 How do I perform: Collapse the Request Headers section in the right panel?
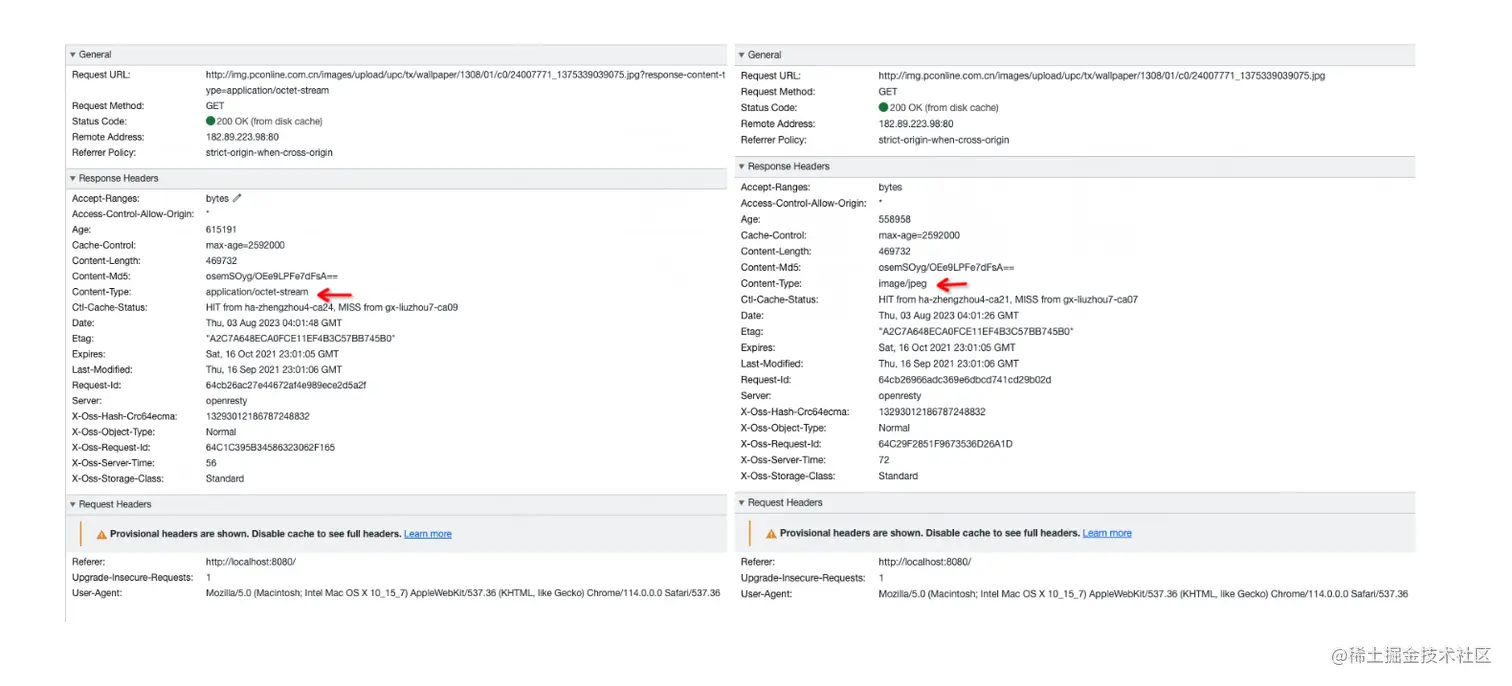tap(742, 502)
